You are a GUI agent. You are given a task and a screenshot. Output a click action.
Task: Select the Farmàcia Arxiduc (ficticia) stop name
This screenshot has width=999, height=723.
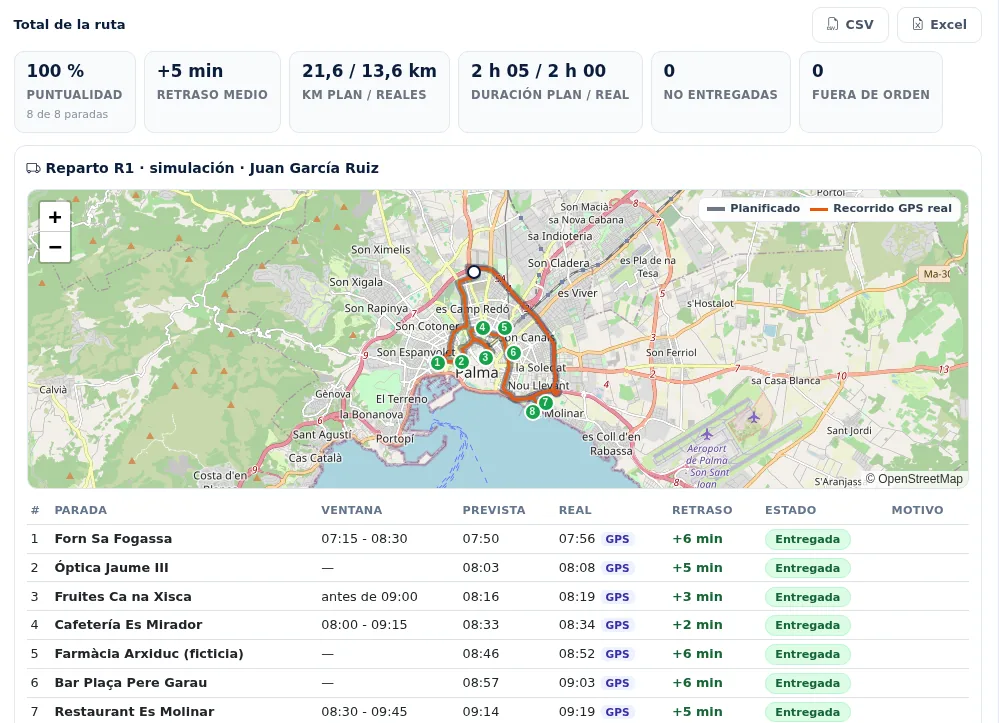(x=149, y=654)
